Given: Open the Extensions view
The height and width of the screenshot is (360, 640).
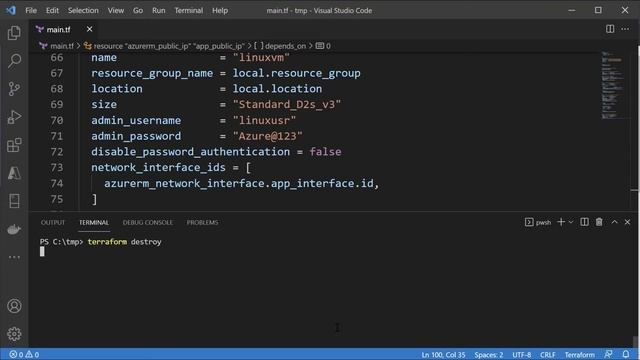Looking at the screenshot, I should point(14,145).
